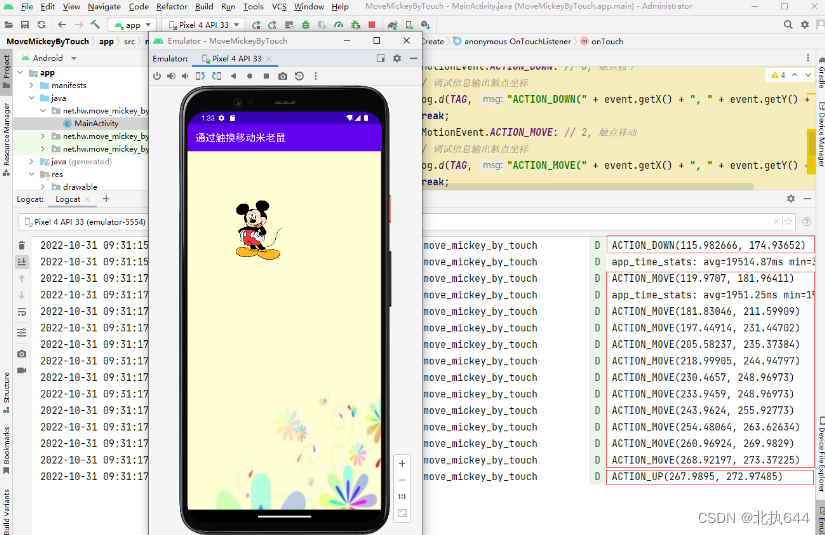Click emulator 1:1 actual size button
Screen dimensions: 825x535
[x=402, y=496]
